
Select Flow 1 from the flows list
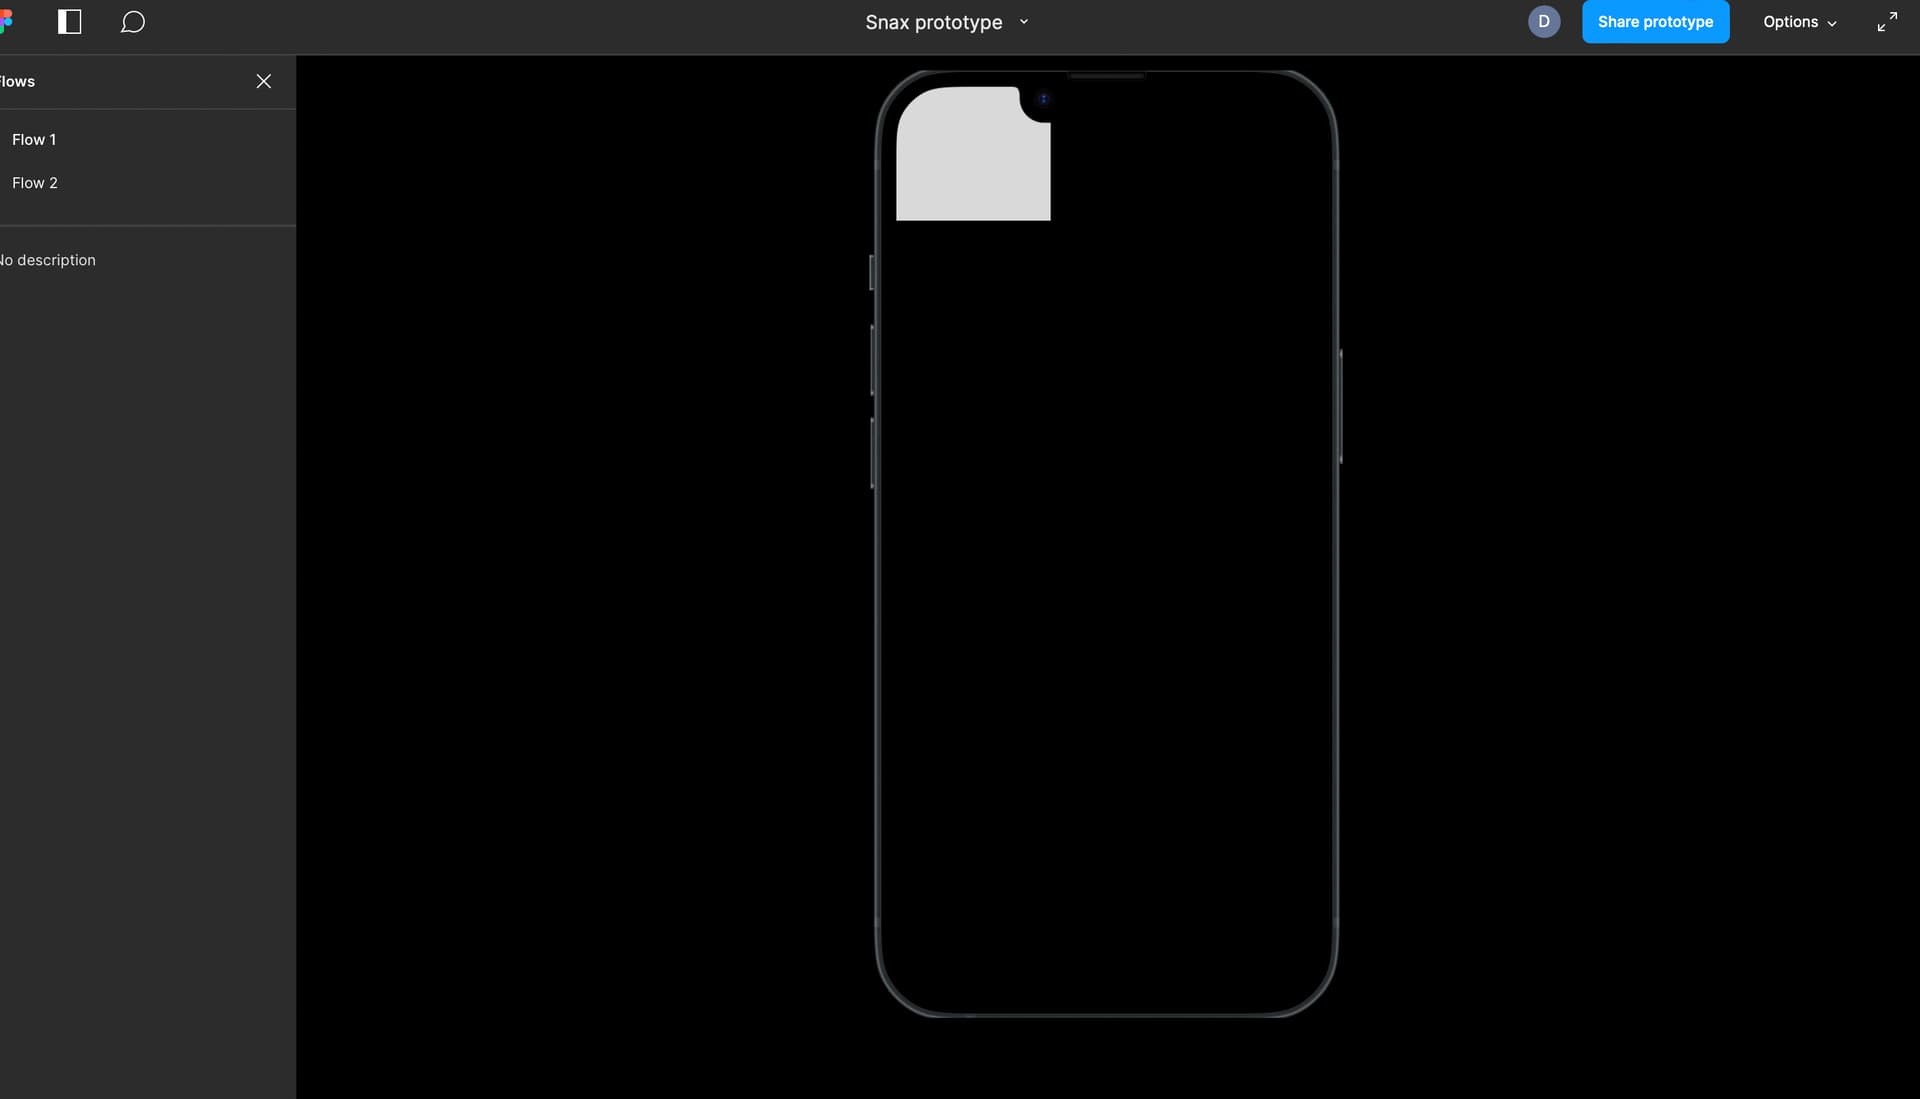point(34,140)
